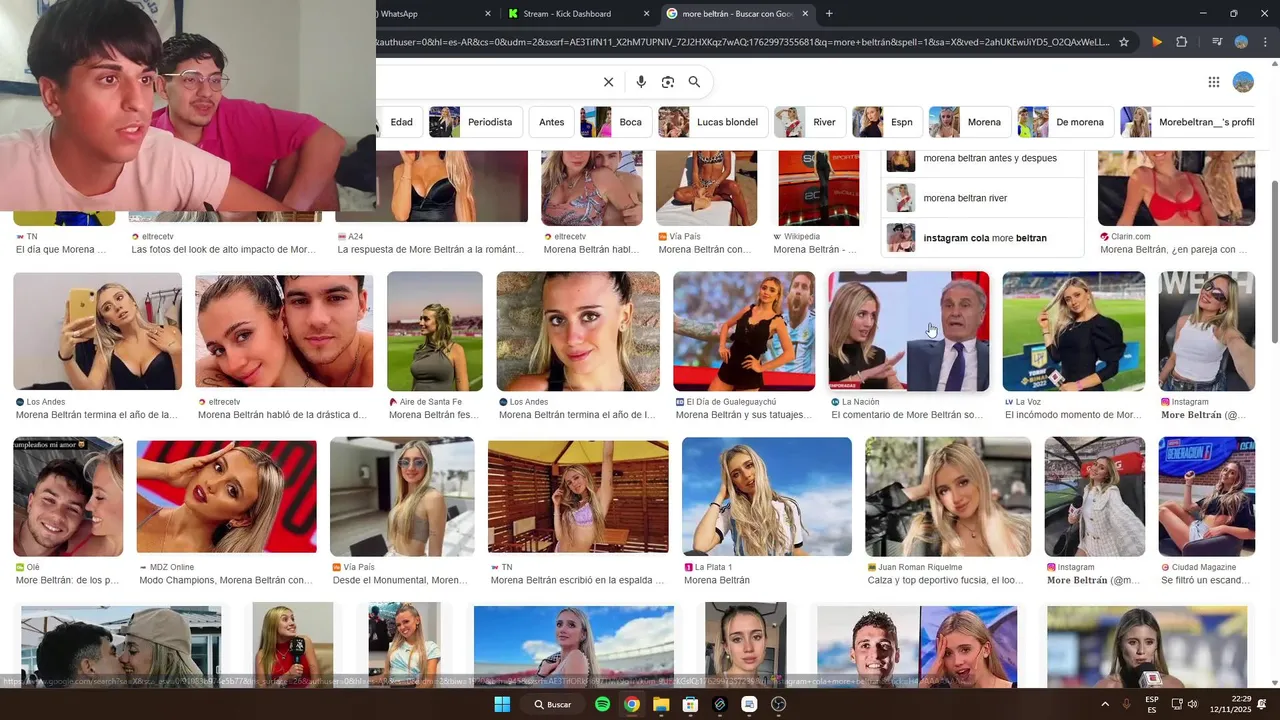1280x720 pixels.
Task: Bookmark this page with the star icon
Action: tap(1124, 42)
